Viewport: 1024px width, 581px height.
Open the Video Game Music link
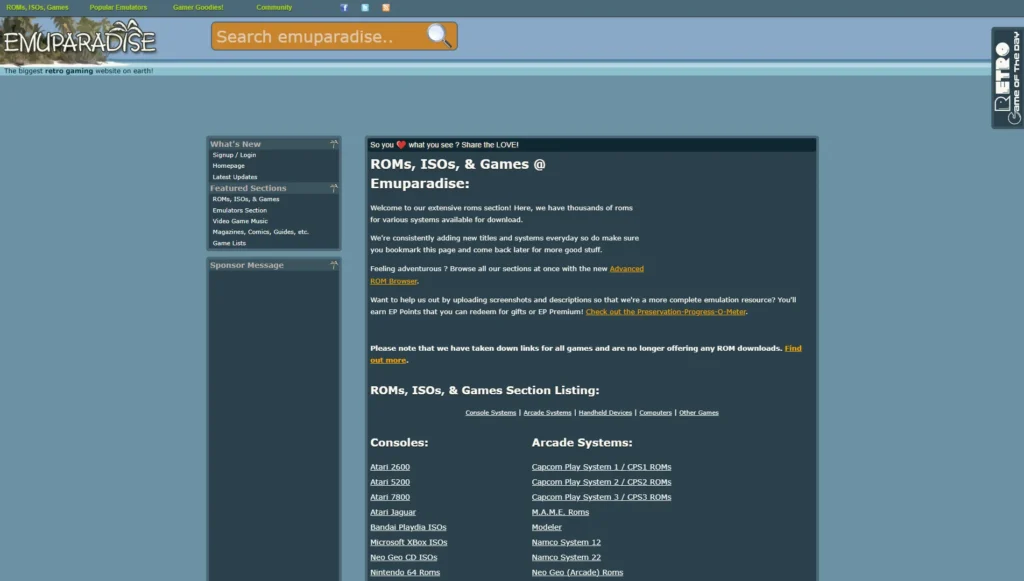(240, 221)
